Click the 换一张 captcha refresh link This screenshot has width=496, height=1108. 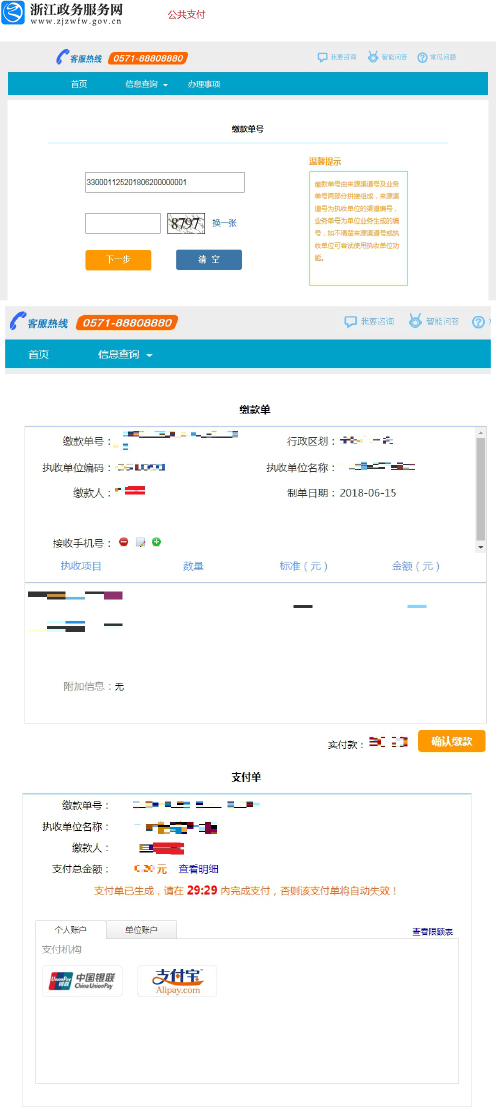tap(225, 223)
